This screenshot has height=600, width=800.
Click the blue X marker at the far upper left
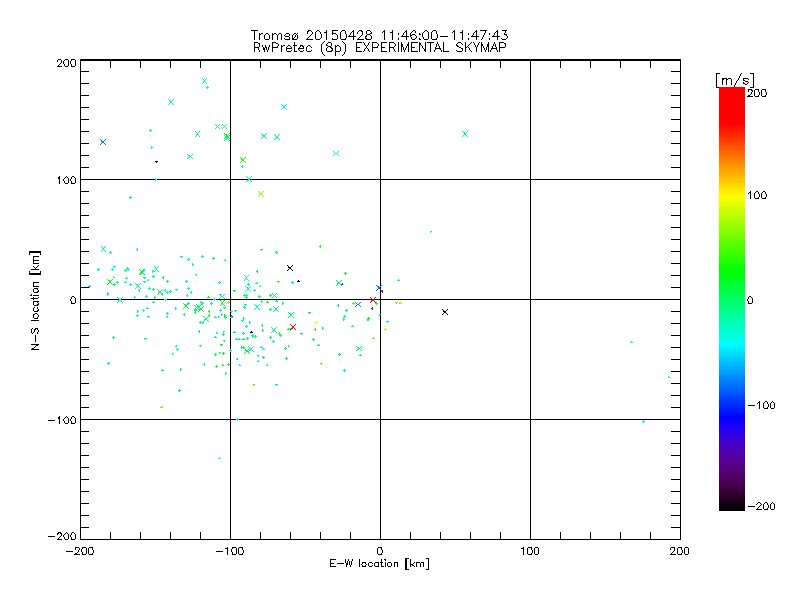(102, 142)
